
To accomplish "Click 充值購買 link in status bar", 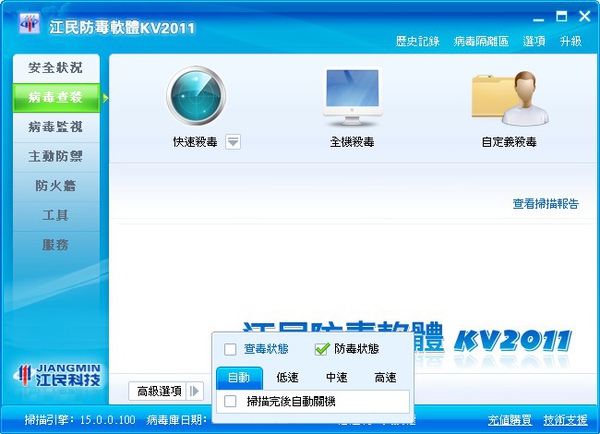I will 510,420.
